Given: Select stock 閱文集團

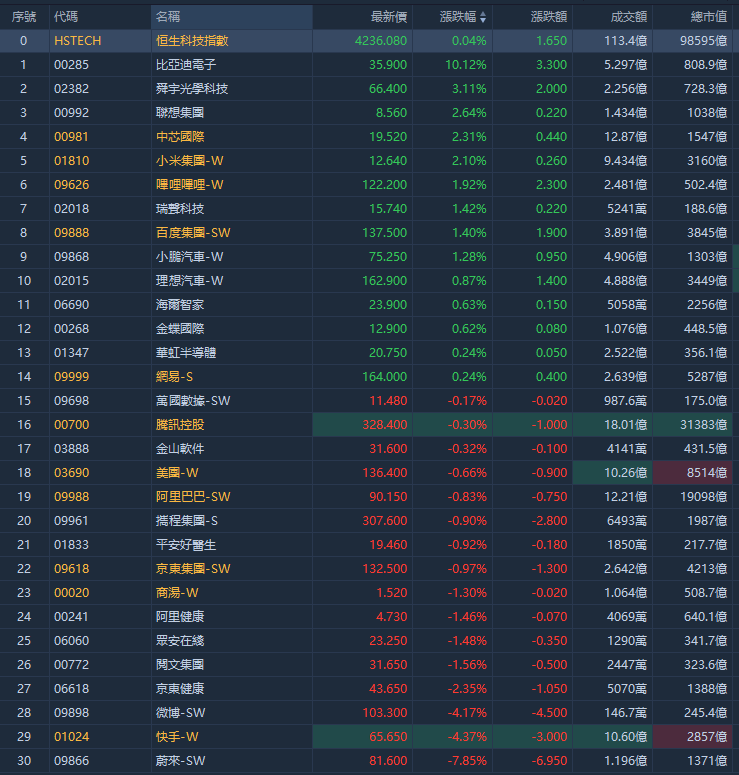Looking at the screenshot, I should point(180,665).
